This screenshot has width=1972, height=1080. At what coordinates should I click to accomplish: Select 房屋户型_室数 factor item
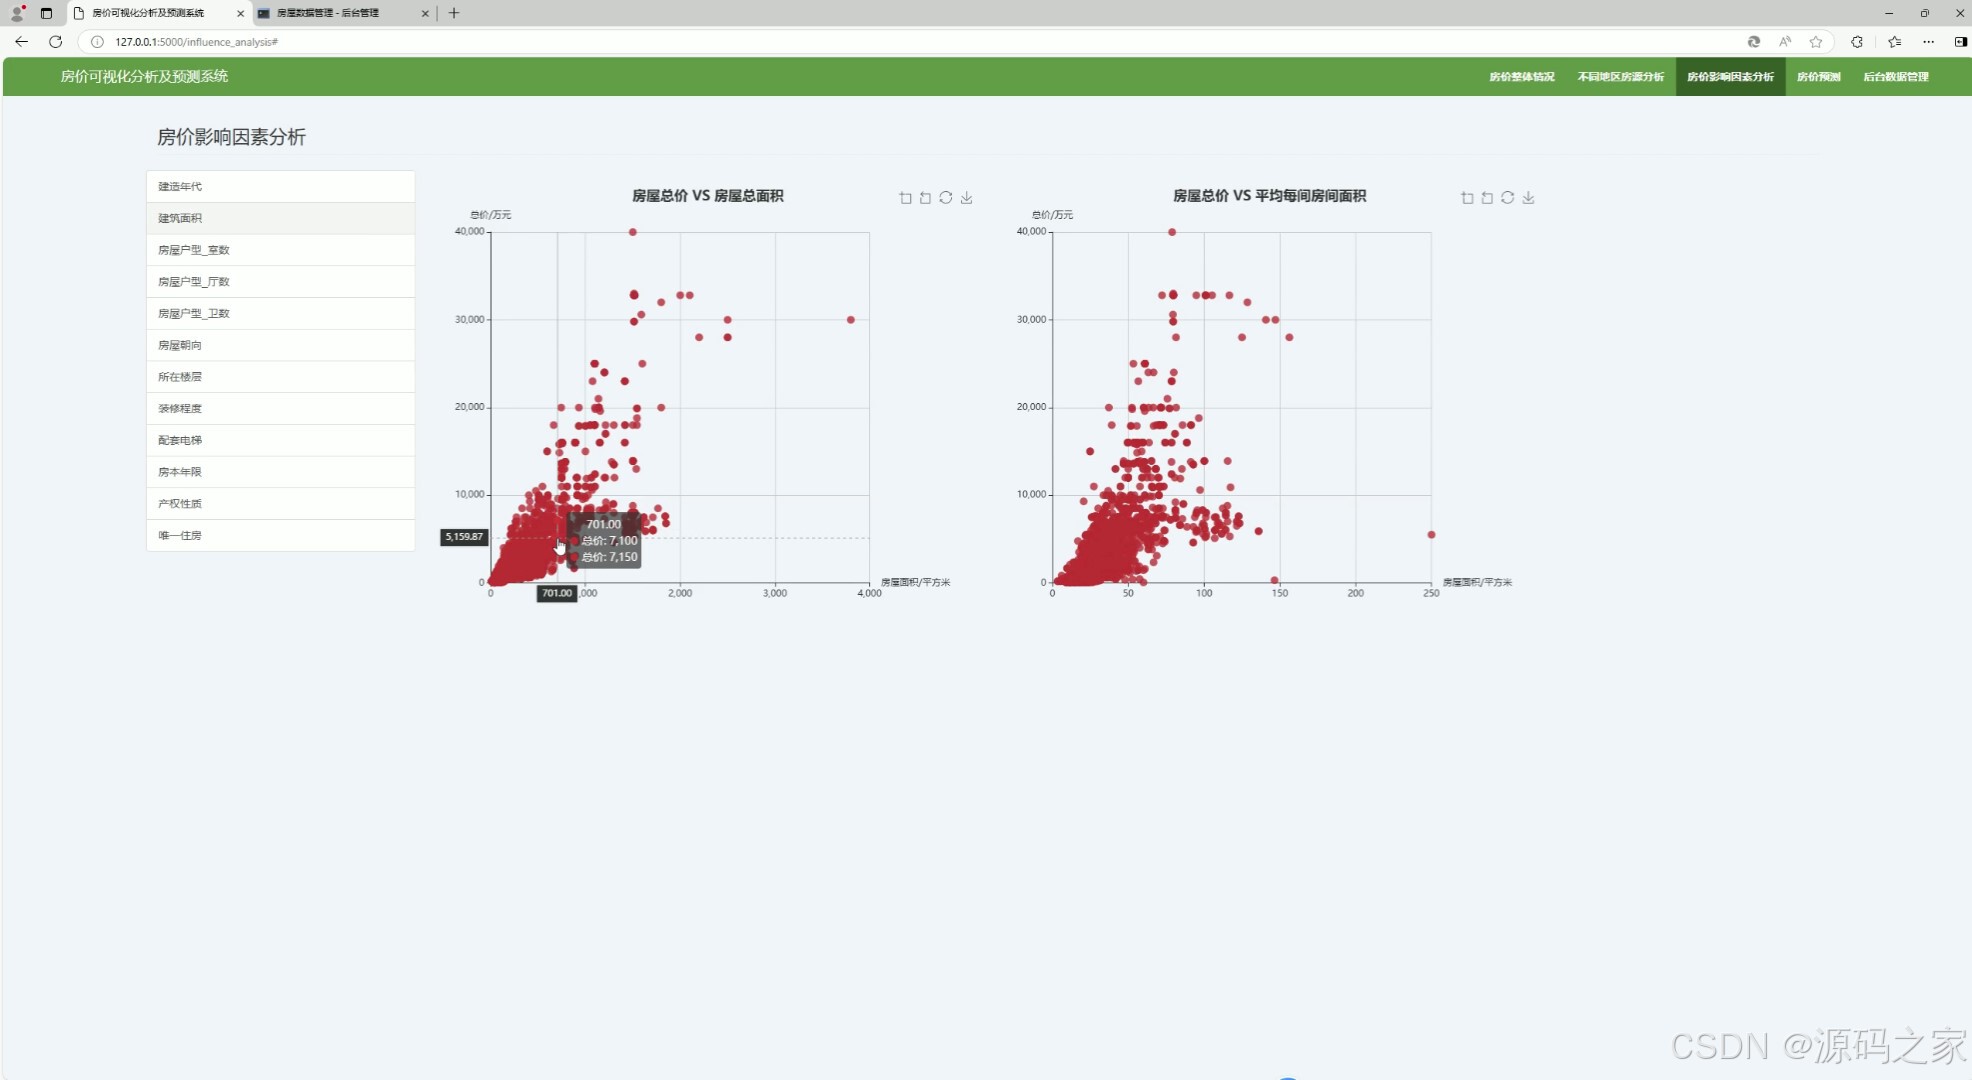click(x=194, y=250)
